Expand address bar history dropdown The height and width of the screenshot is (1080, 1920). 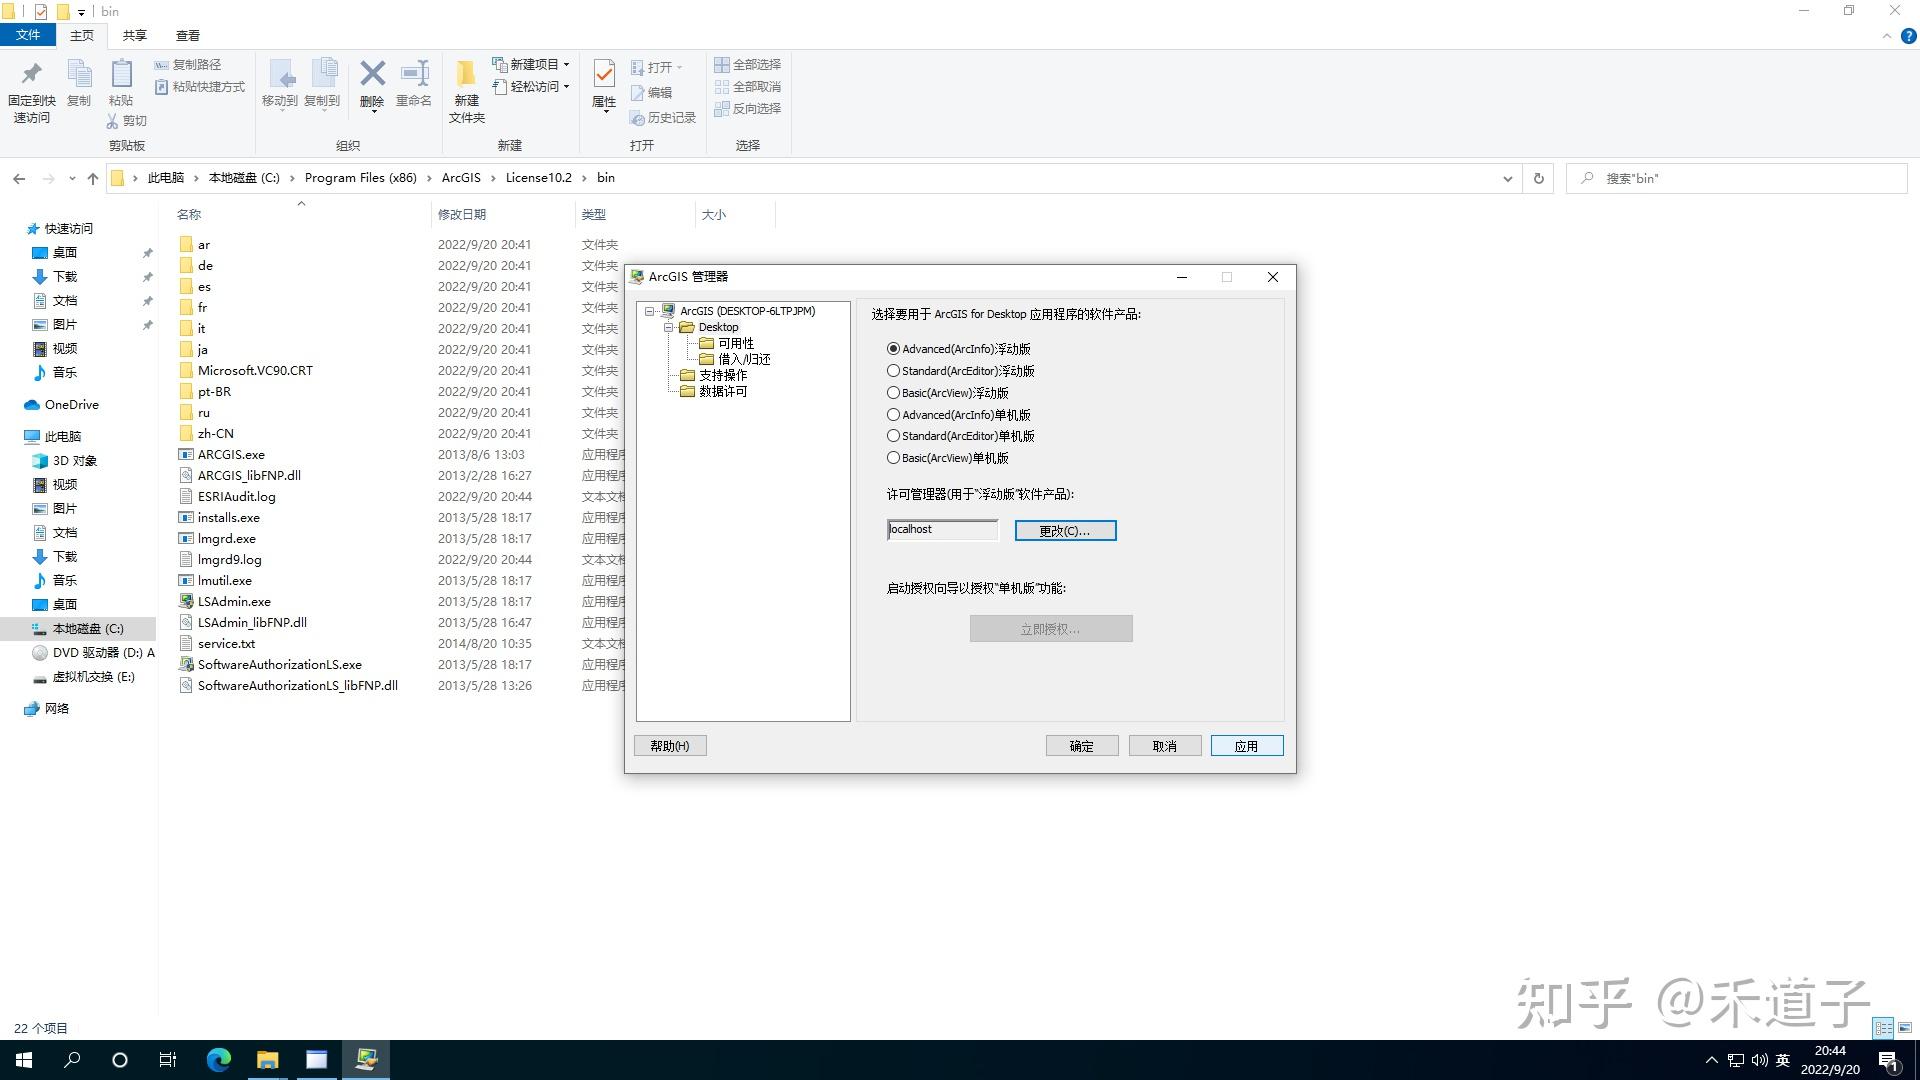click(x=1507, y=179)
